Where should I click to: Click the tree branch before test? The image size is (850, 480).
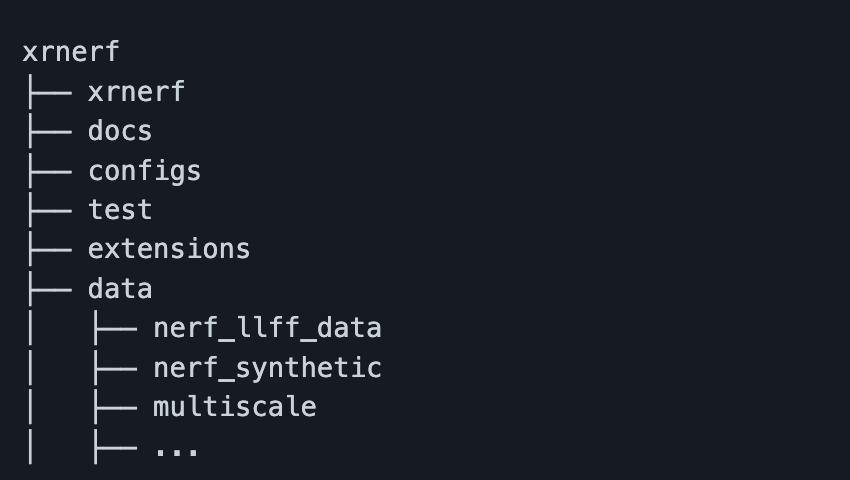(47, 210)
